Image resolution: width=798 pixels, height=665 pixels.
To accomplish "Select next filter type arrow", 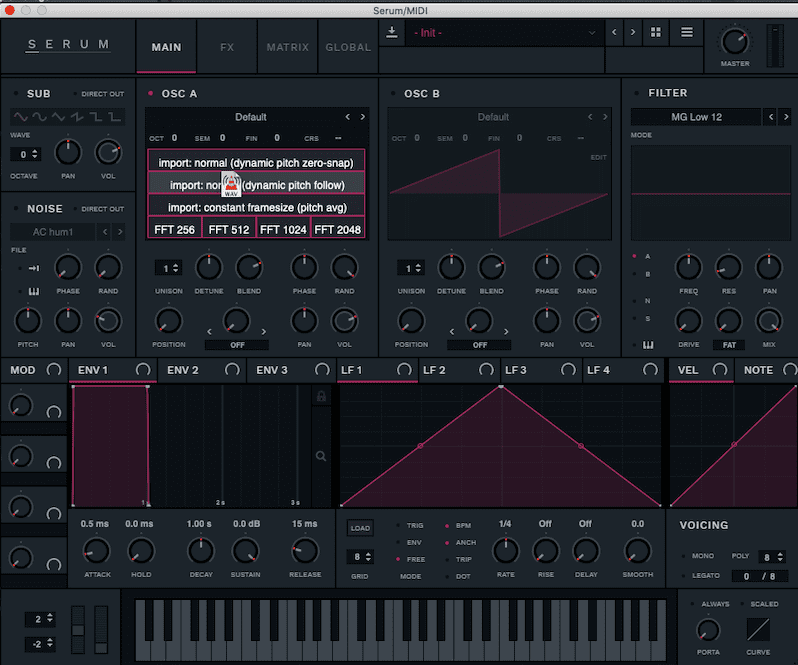I will coord(786,117).
